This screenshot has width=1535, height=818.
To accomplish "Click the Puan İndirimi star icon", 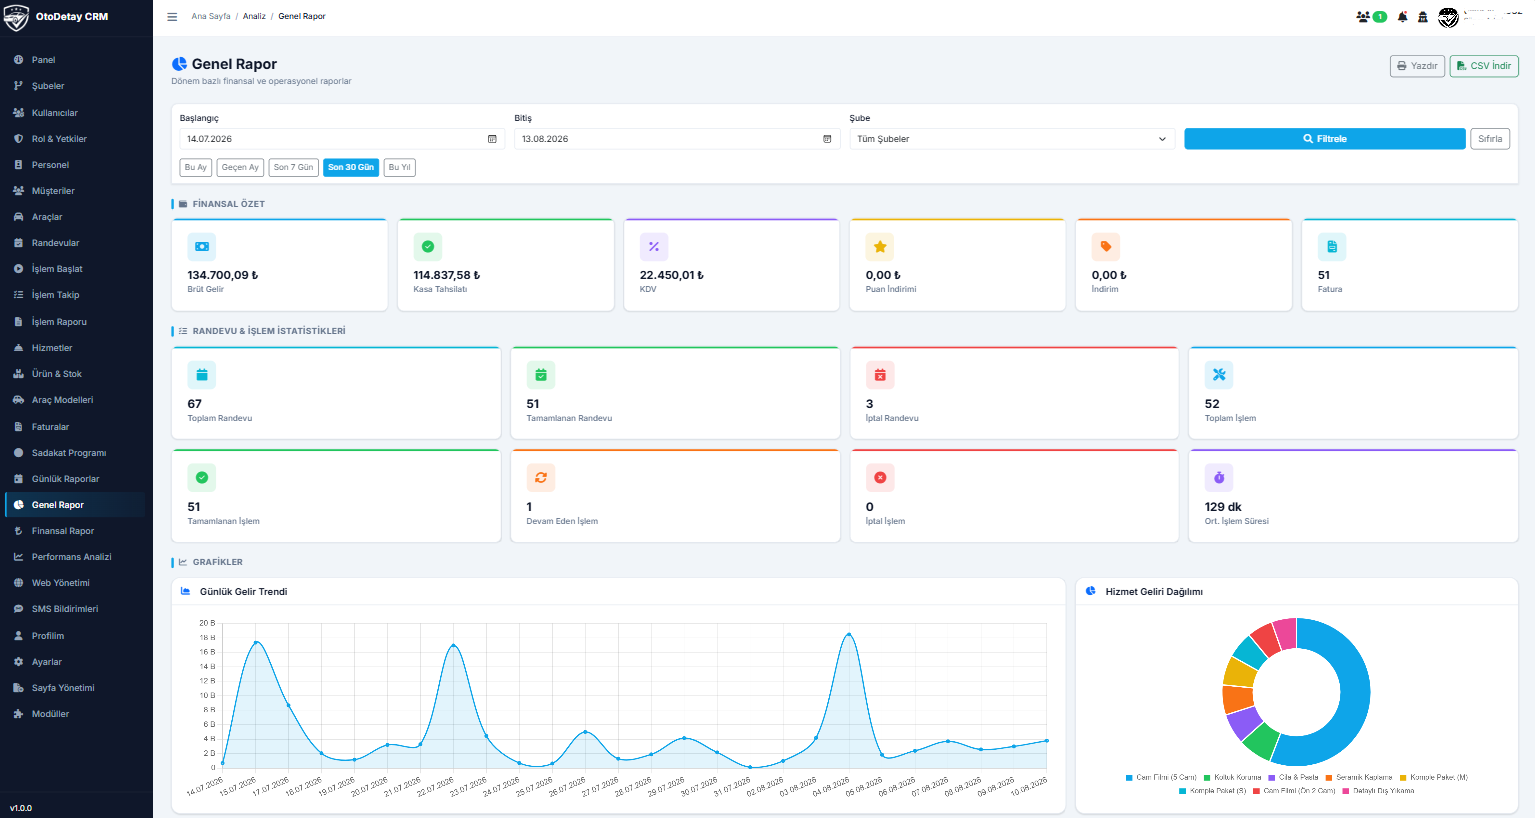I will (x=880, y=246).
